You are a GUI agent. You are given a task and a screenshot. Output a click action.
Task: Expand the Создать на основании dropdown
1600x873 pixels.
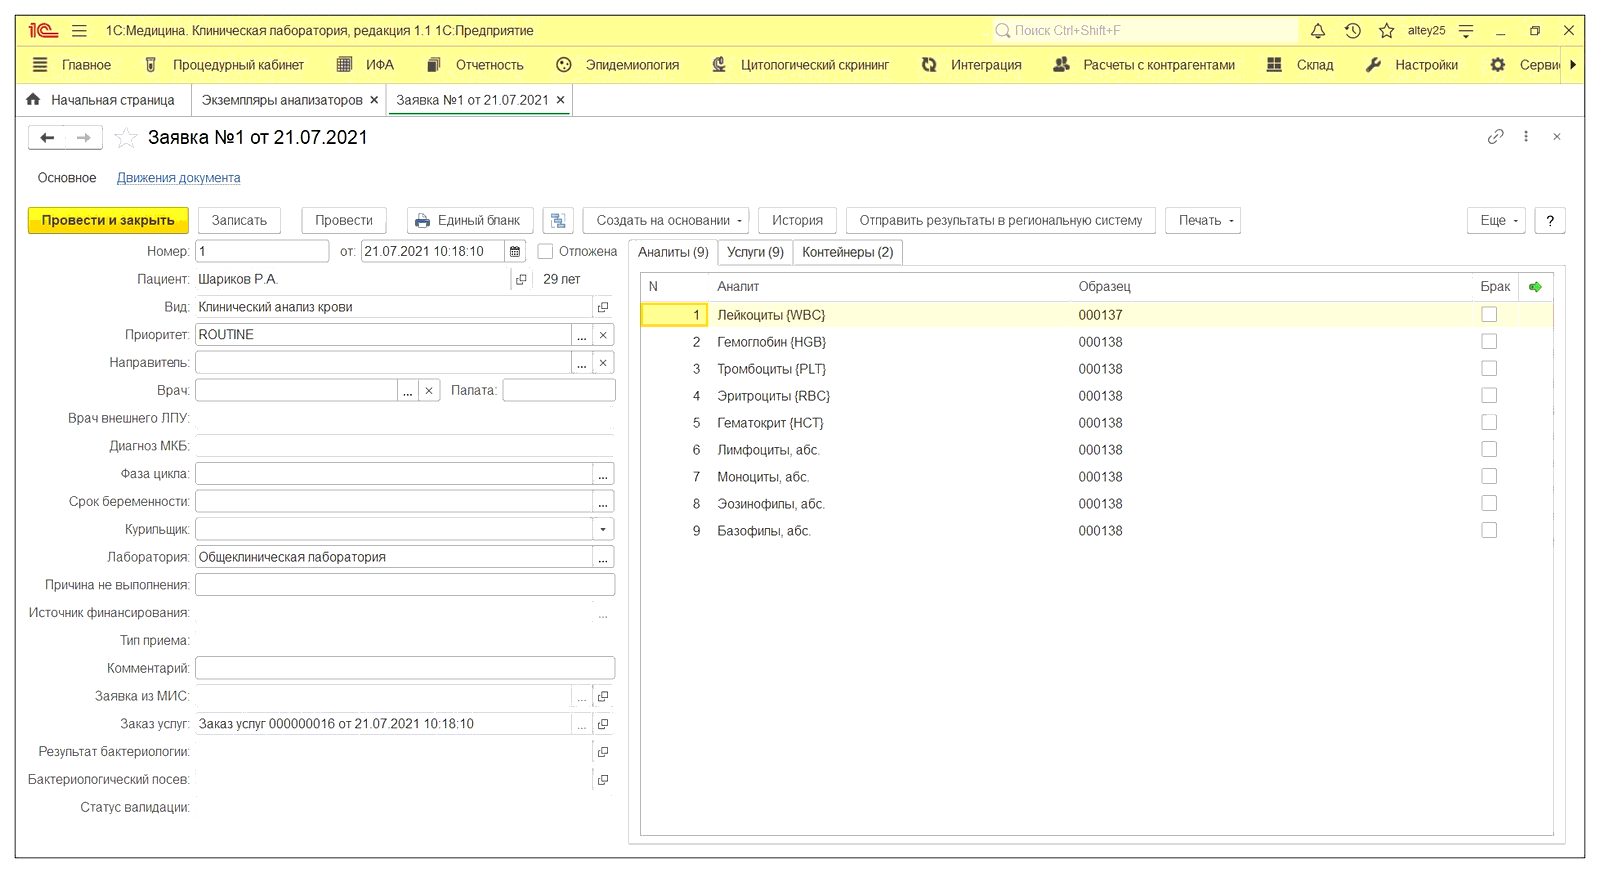pyautogui.click(x=666, y=221)
